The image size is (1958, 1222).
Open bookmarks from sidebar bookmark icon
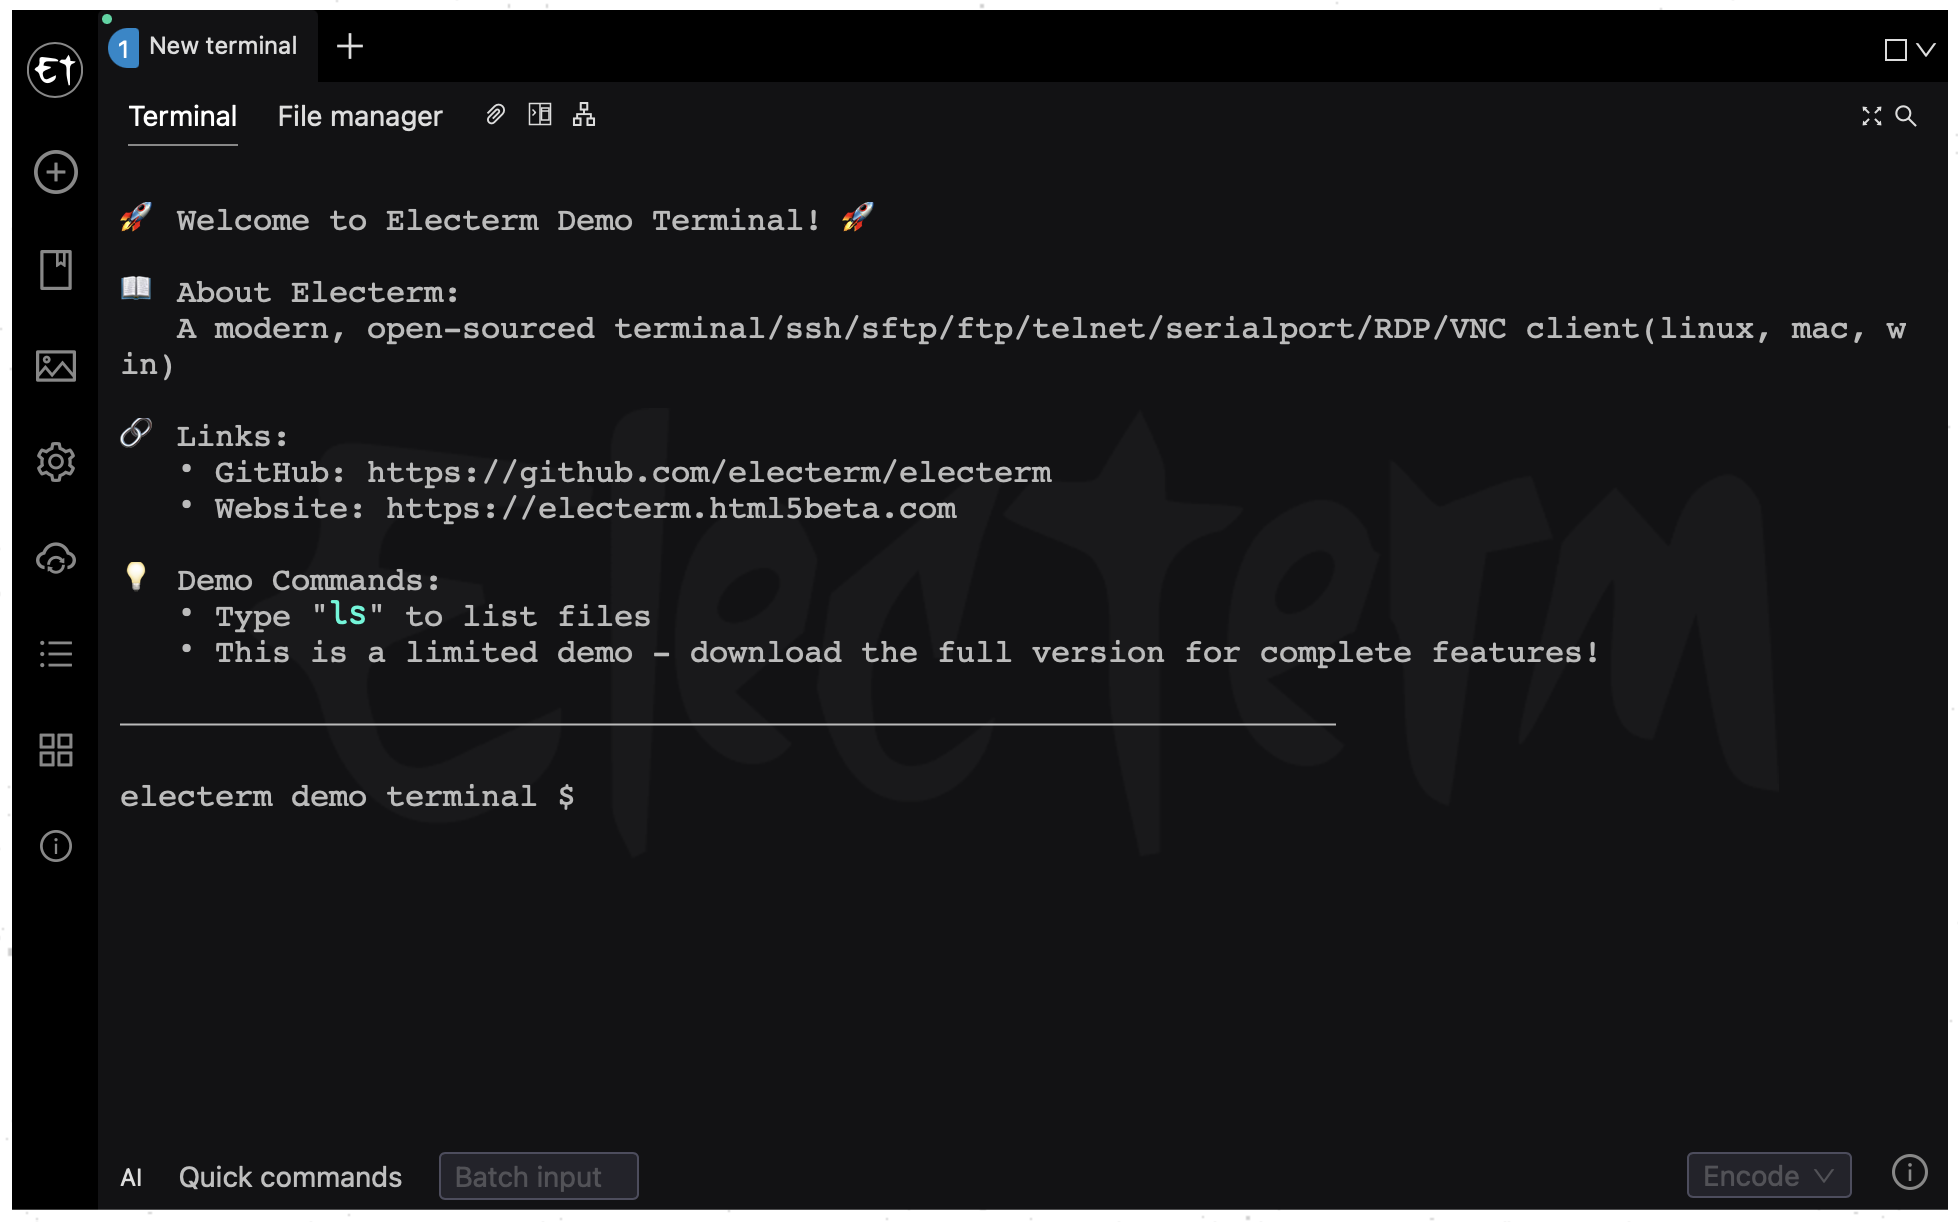(56, 270)
